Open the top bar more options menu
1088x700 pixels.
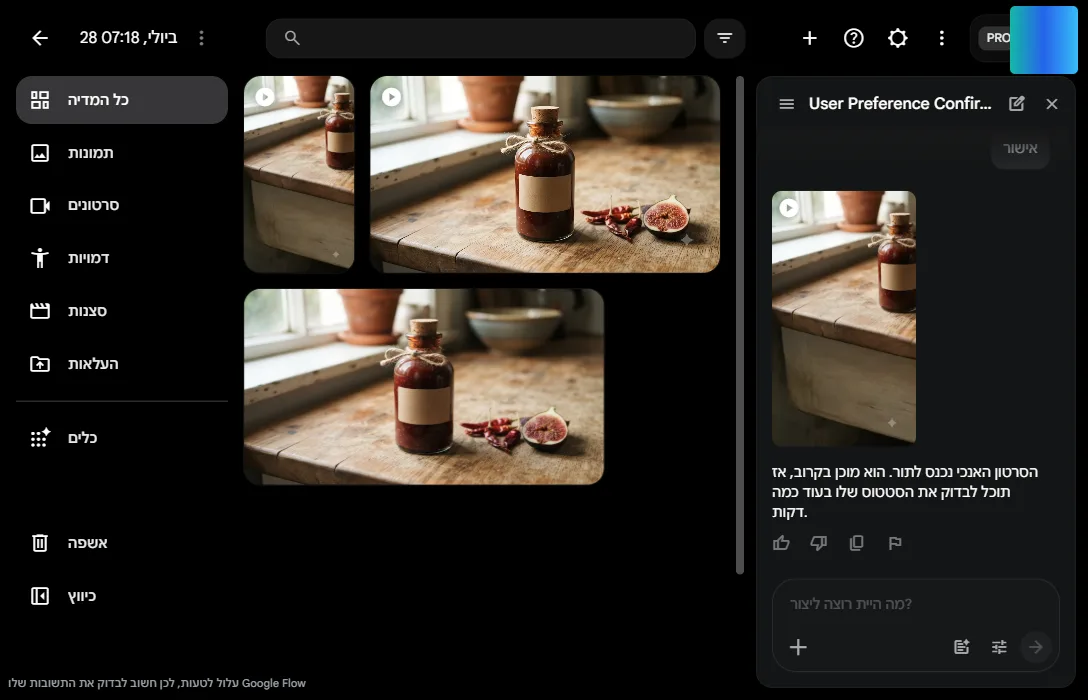point(942,38)
